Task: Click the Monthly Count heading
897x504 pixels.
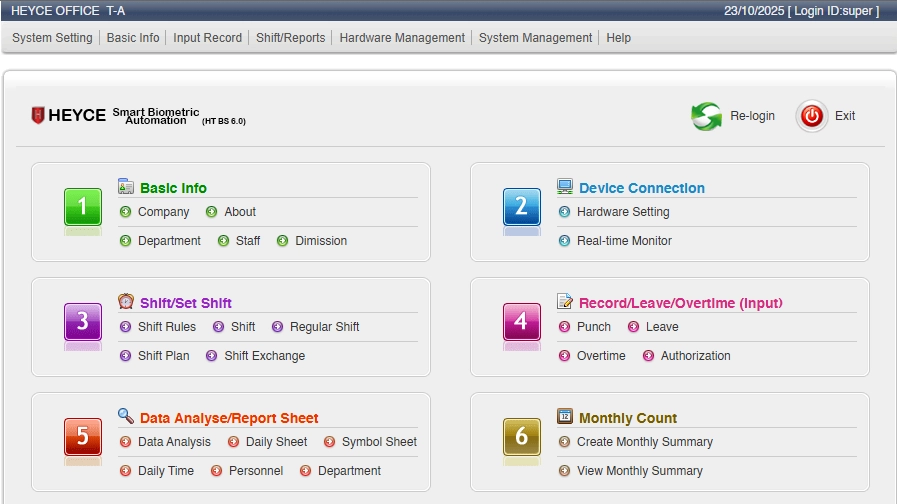Action: tap(628, 418)
